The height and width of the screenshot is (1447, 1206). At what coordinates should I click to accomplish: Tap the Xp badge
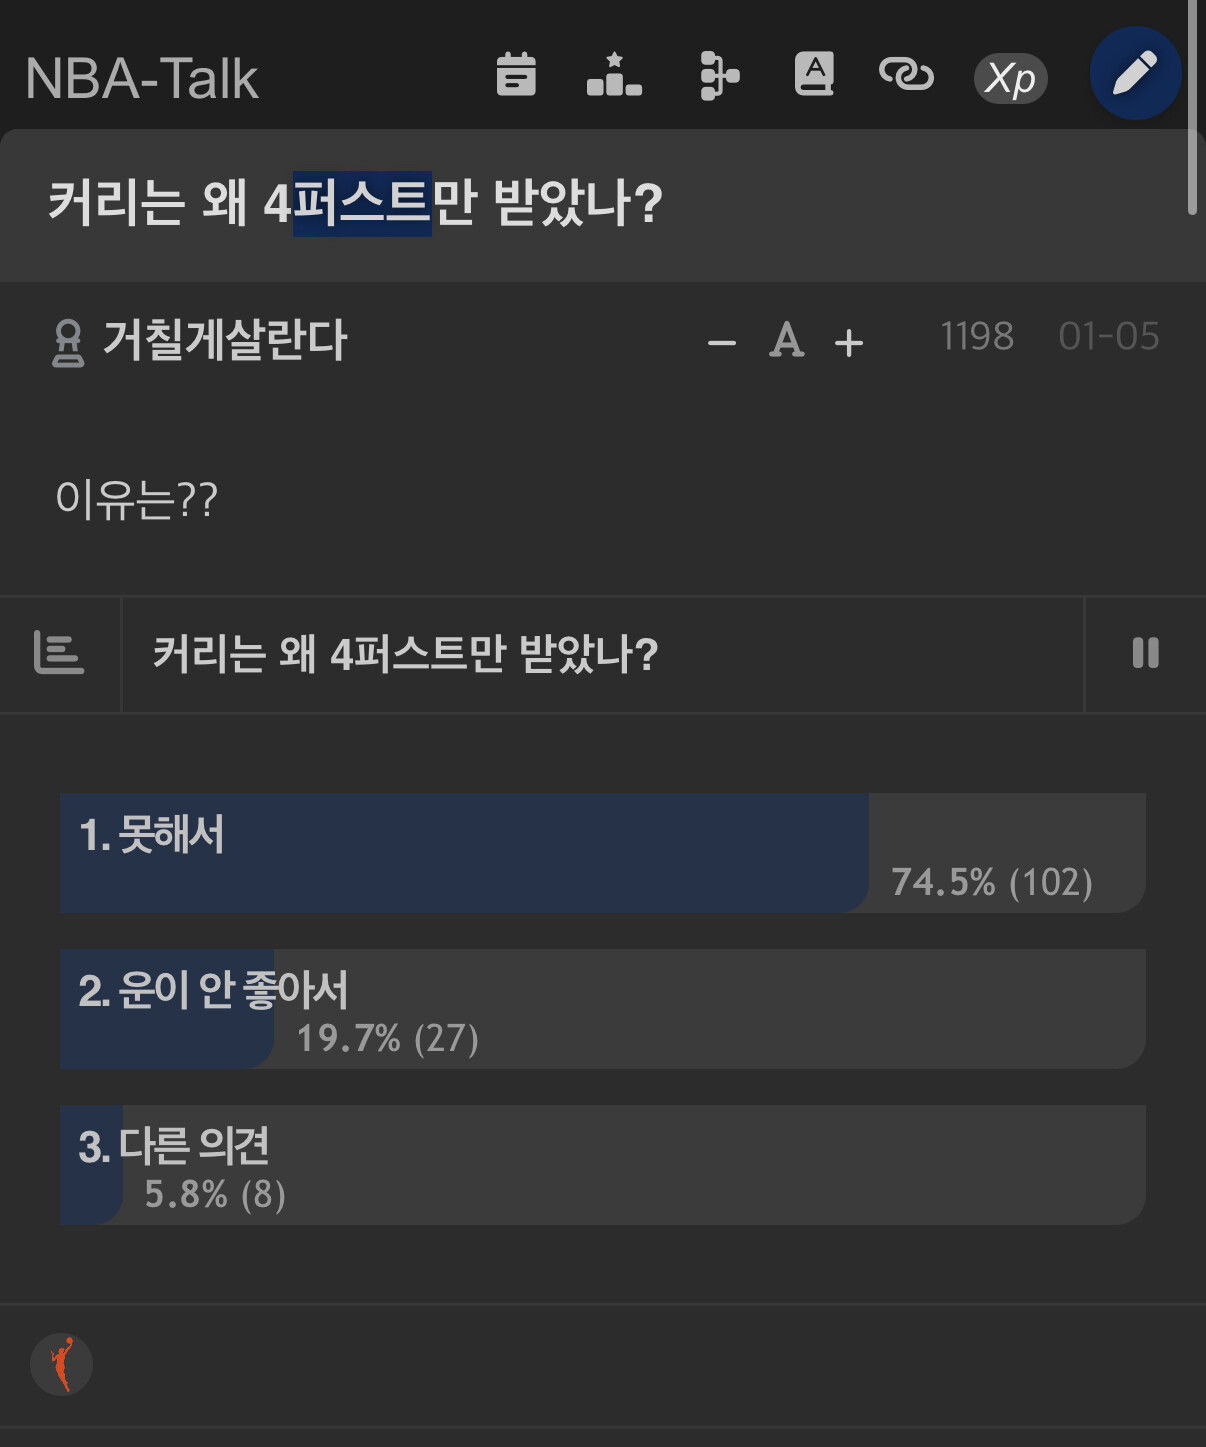(1010, 78)
